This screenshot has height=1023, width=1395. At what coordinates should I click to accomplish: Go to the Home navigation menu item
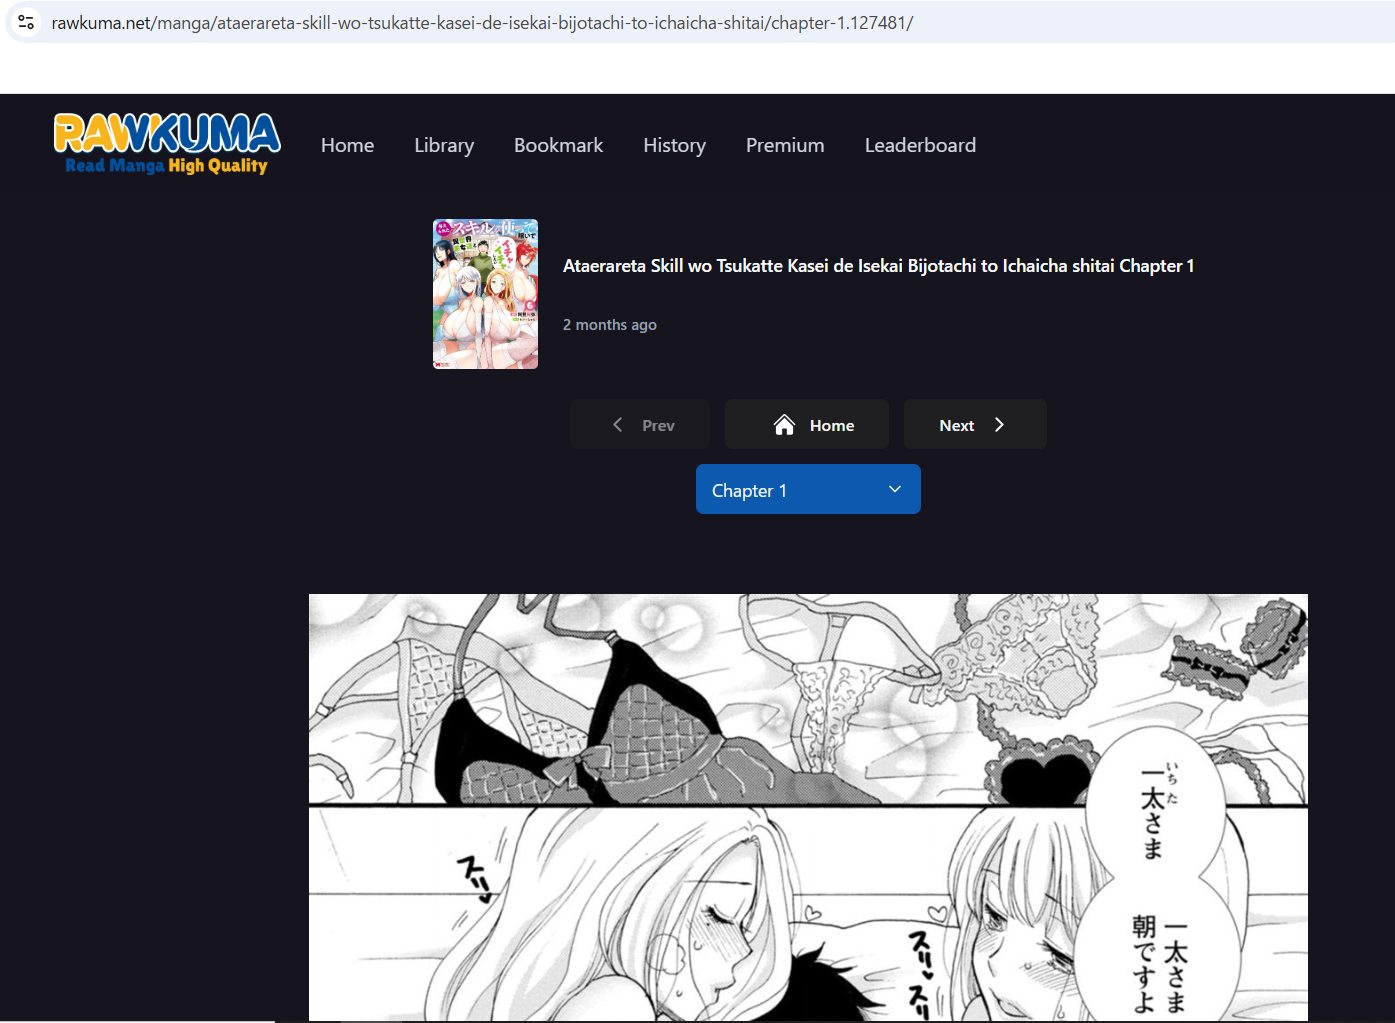pyautogui.click(x=347, y=145)
